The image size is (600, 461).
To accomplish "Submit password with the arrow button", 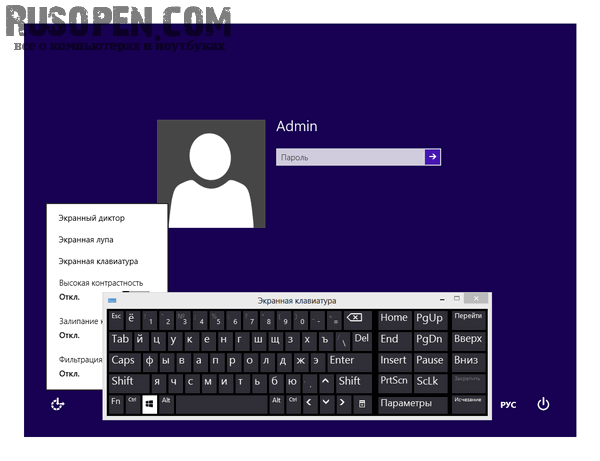I will [432, 157].
